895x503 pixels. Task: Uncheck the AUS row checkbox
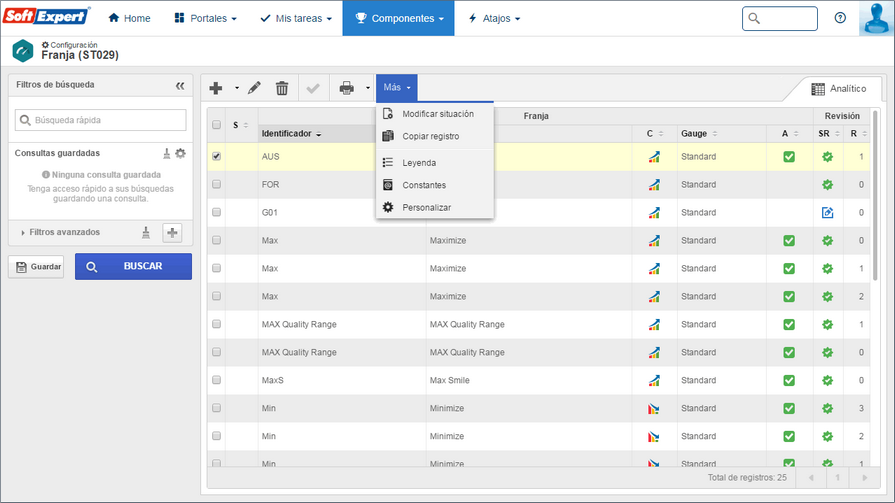point(216,156)
